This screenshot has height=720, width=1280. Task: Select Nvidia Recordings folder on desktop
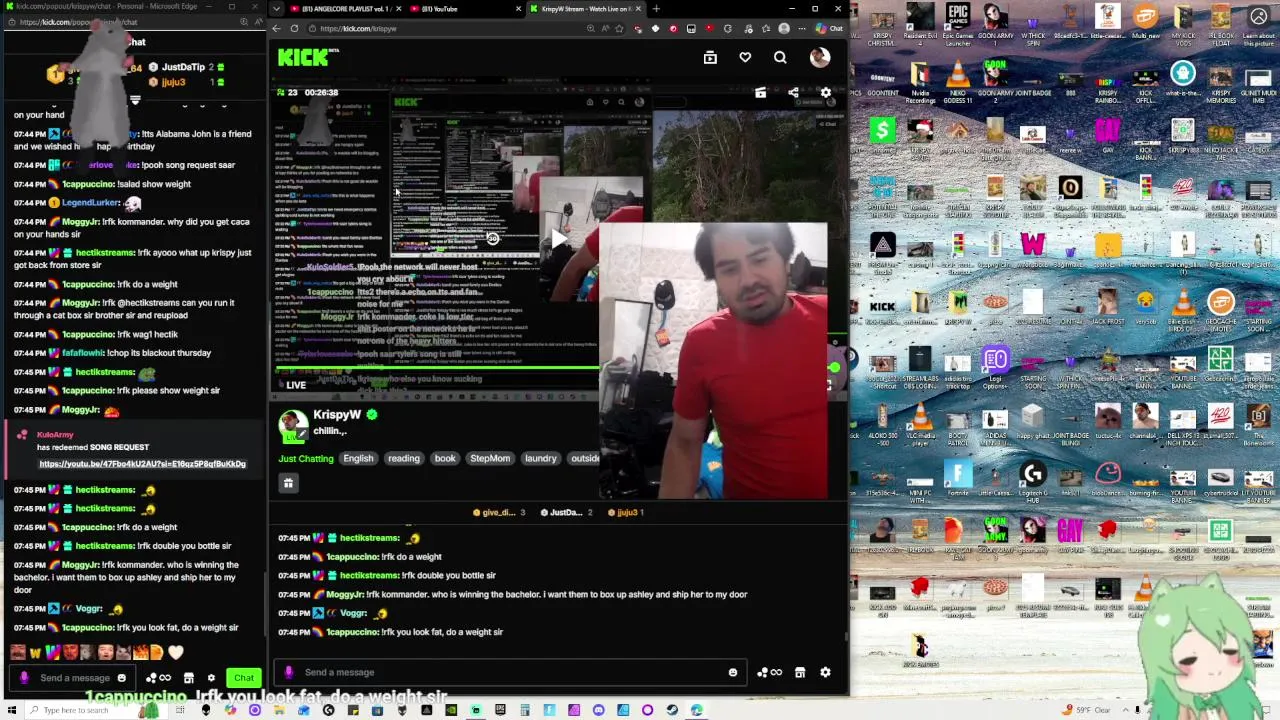point(920,82)
